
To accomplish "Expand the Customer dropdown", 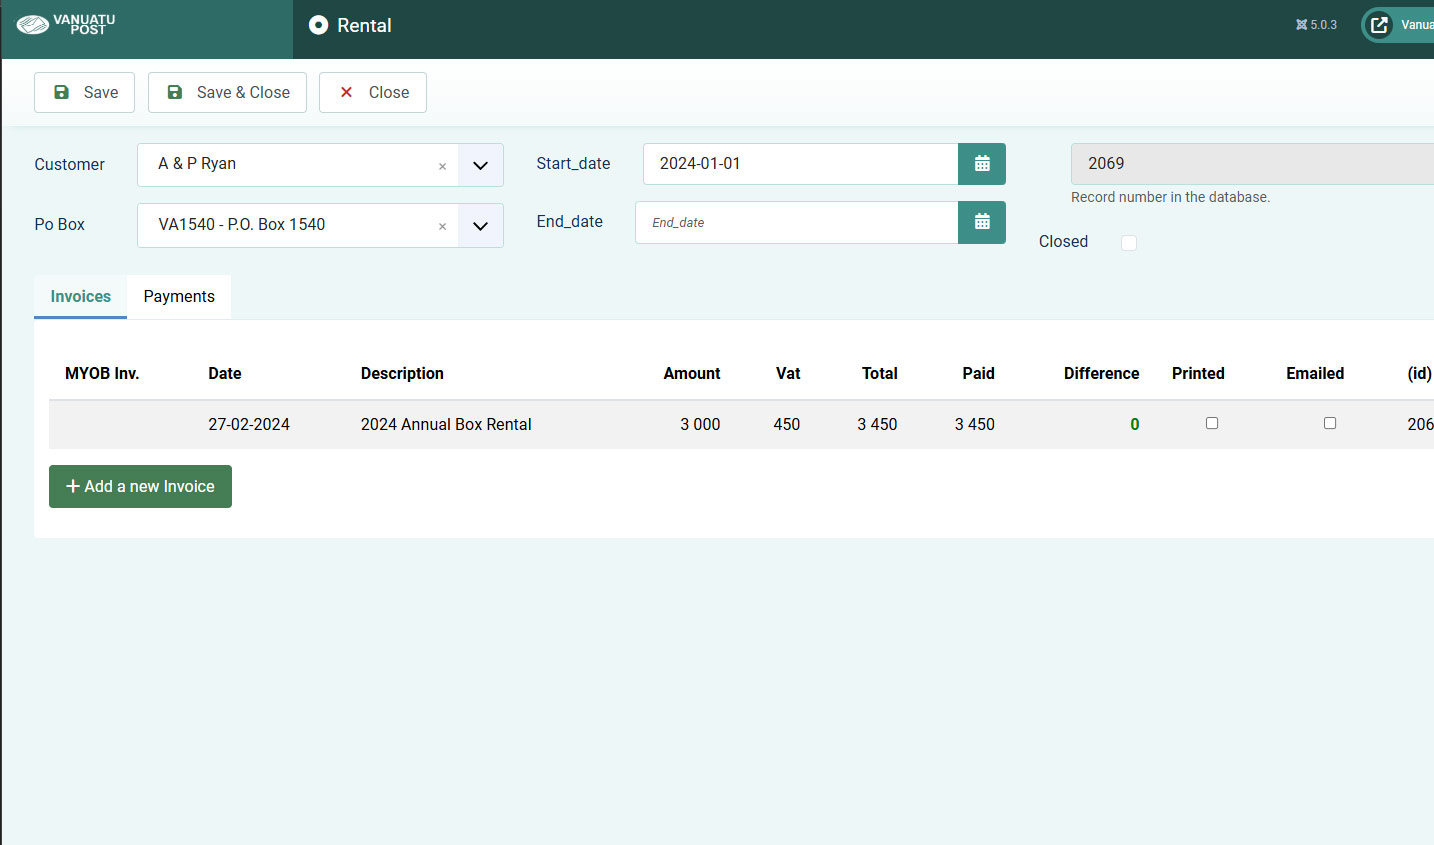I will (480, 166).
